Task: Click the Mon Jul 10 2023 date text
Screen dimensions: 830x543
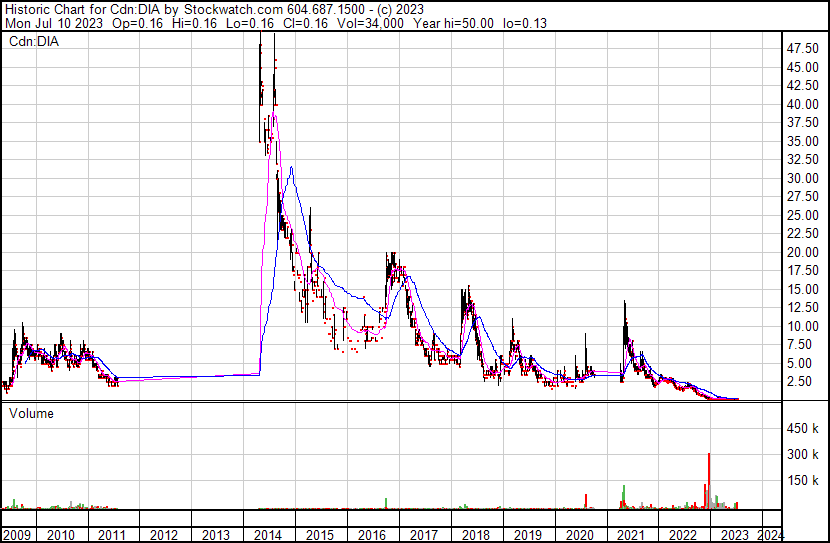Action: pos(52,22)
